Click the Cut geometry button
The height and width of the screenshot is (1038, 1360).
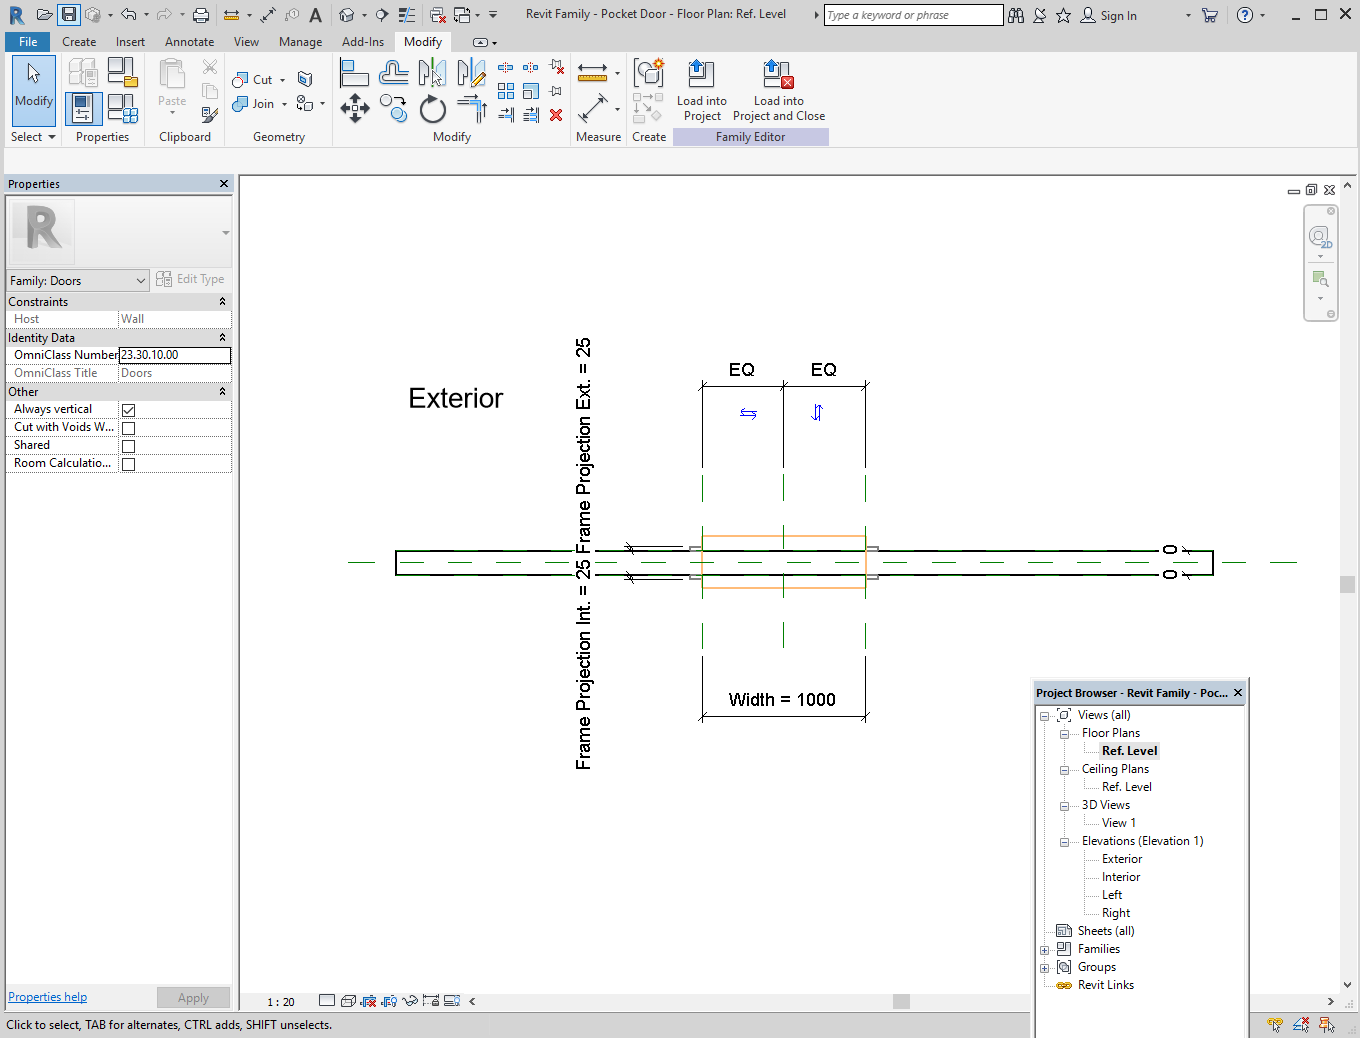253,80
